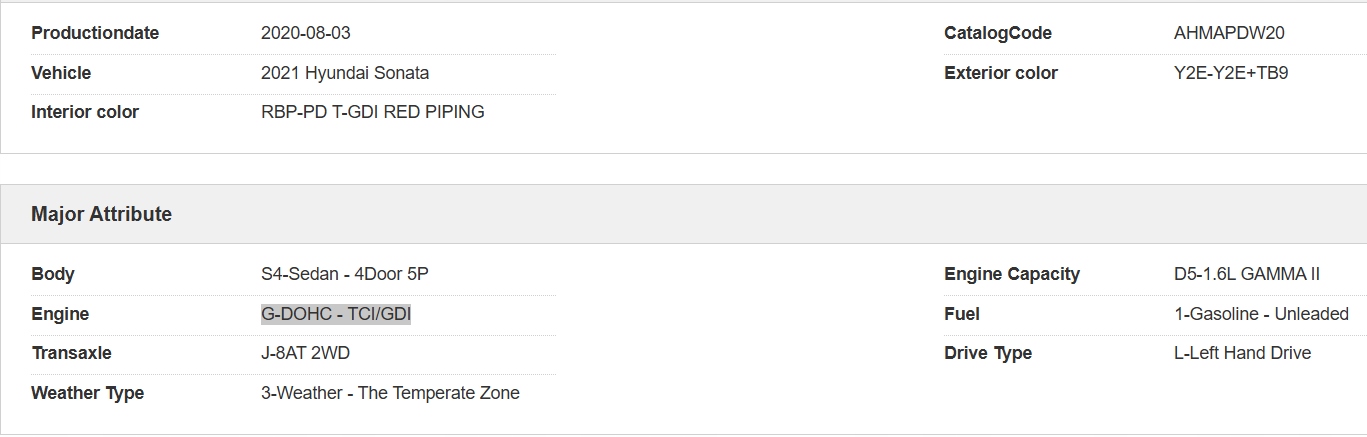
Task: Click the Productiondate field label
Action: tap(95, 33)
